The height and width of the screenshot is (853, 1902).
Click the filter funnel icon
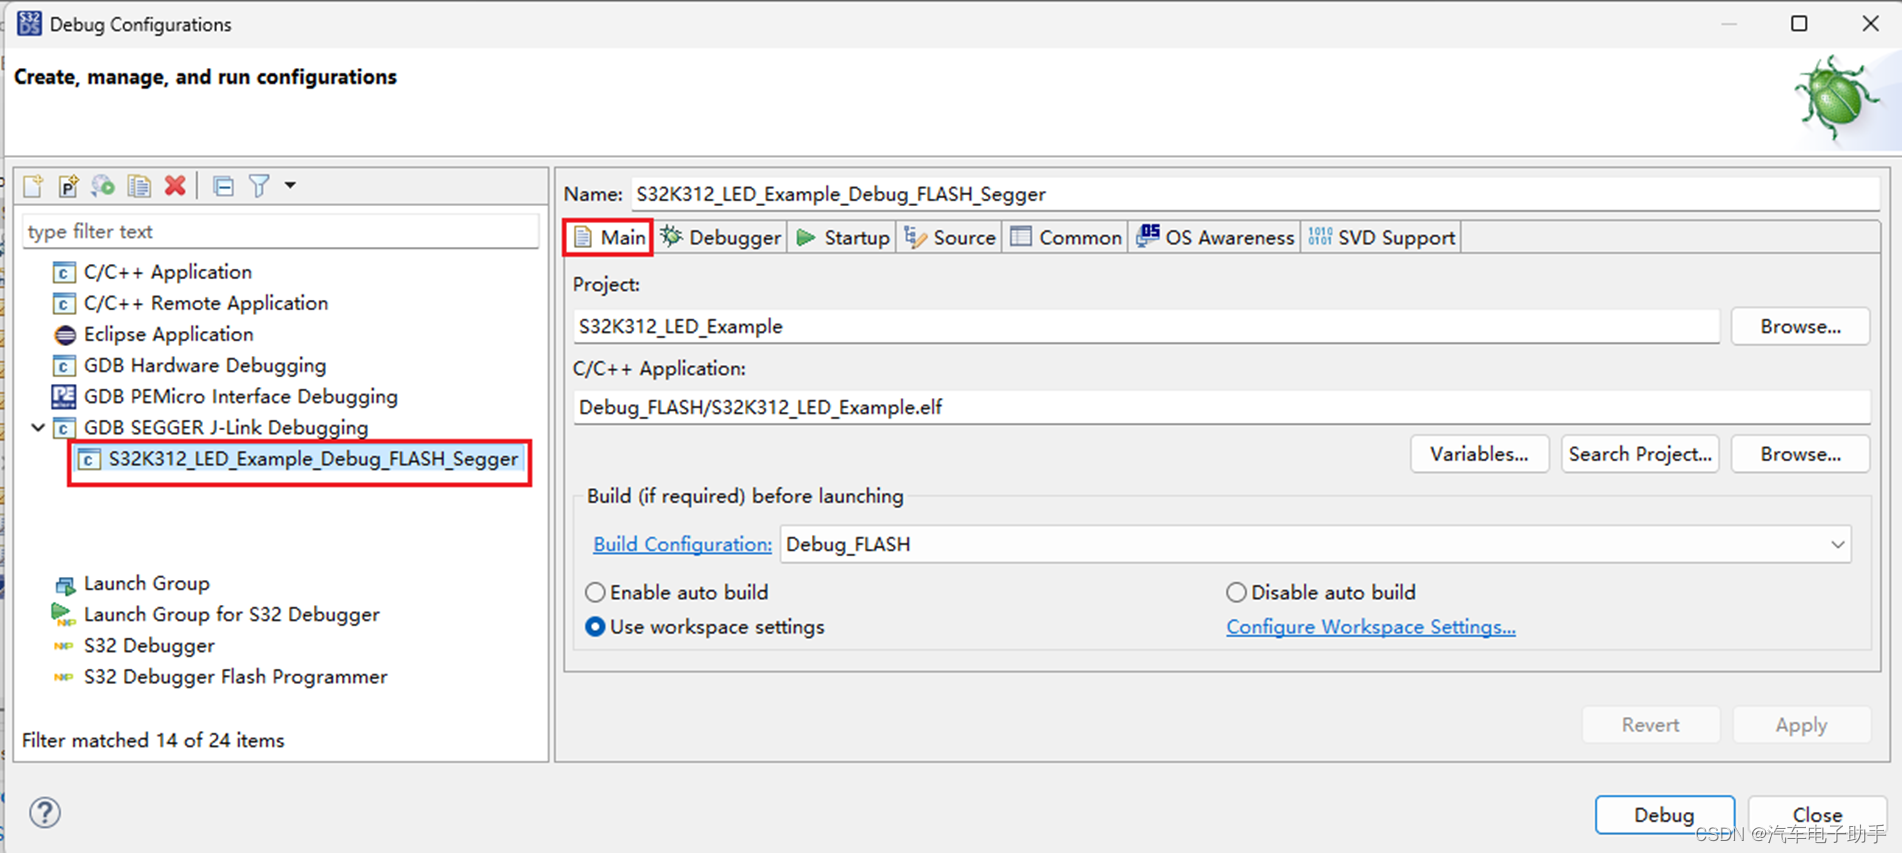click(x=259, y=186)
